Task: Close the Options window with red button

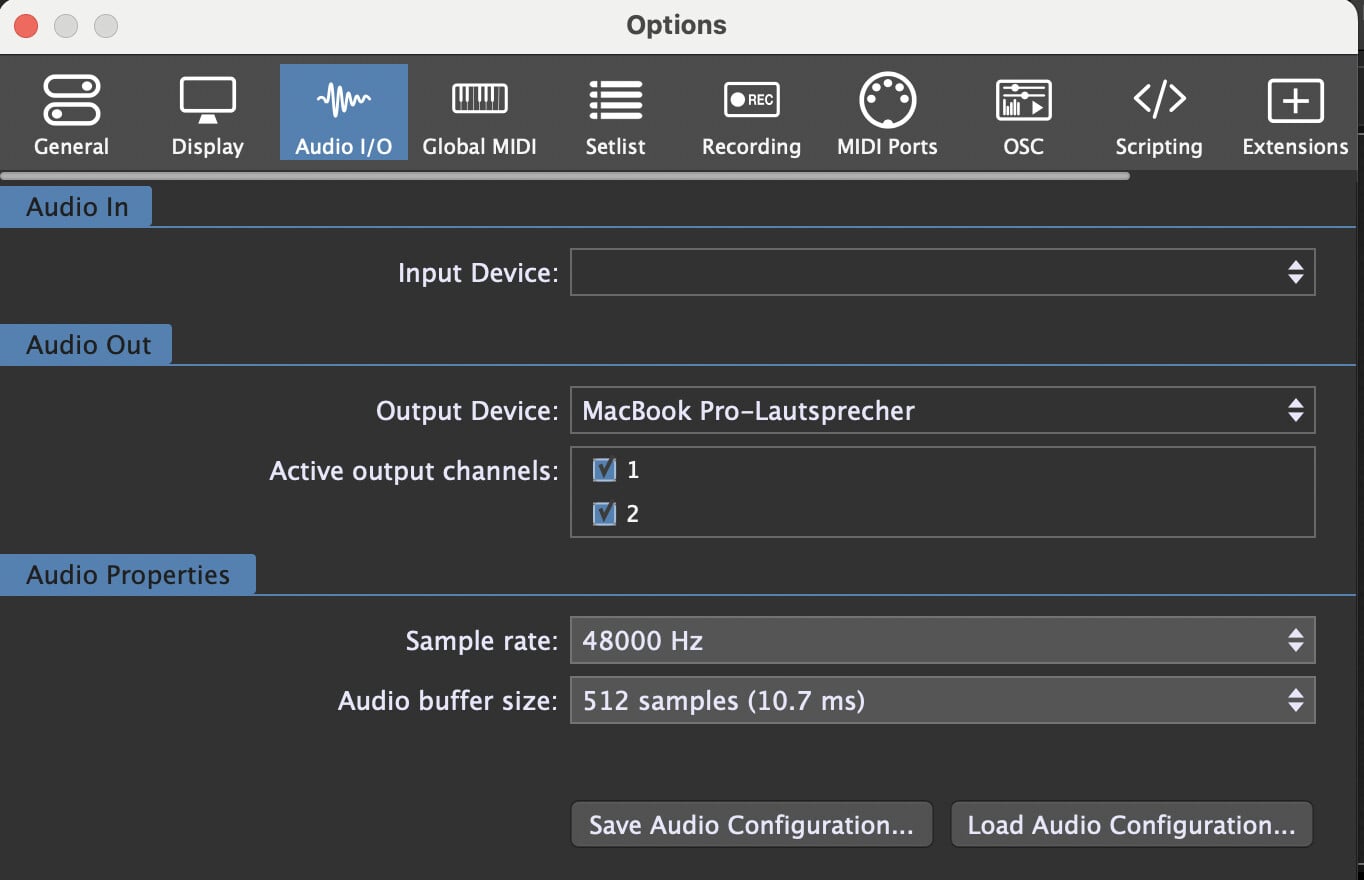Action: coord(25,25)
